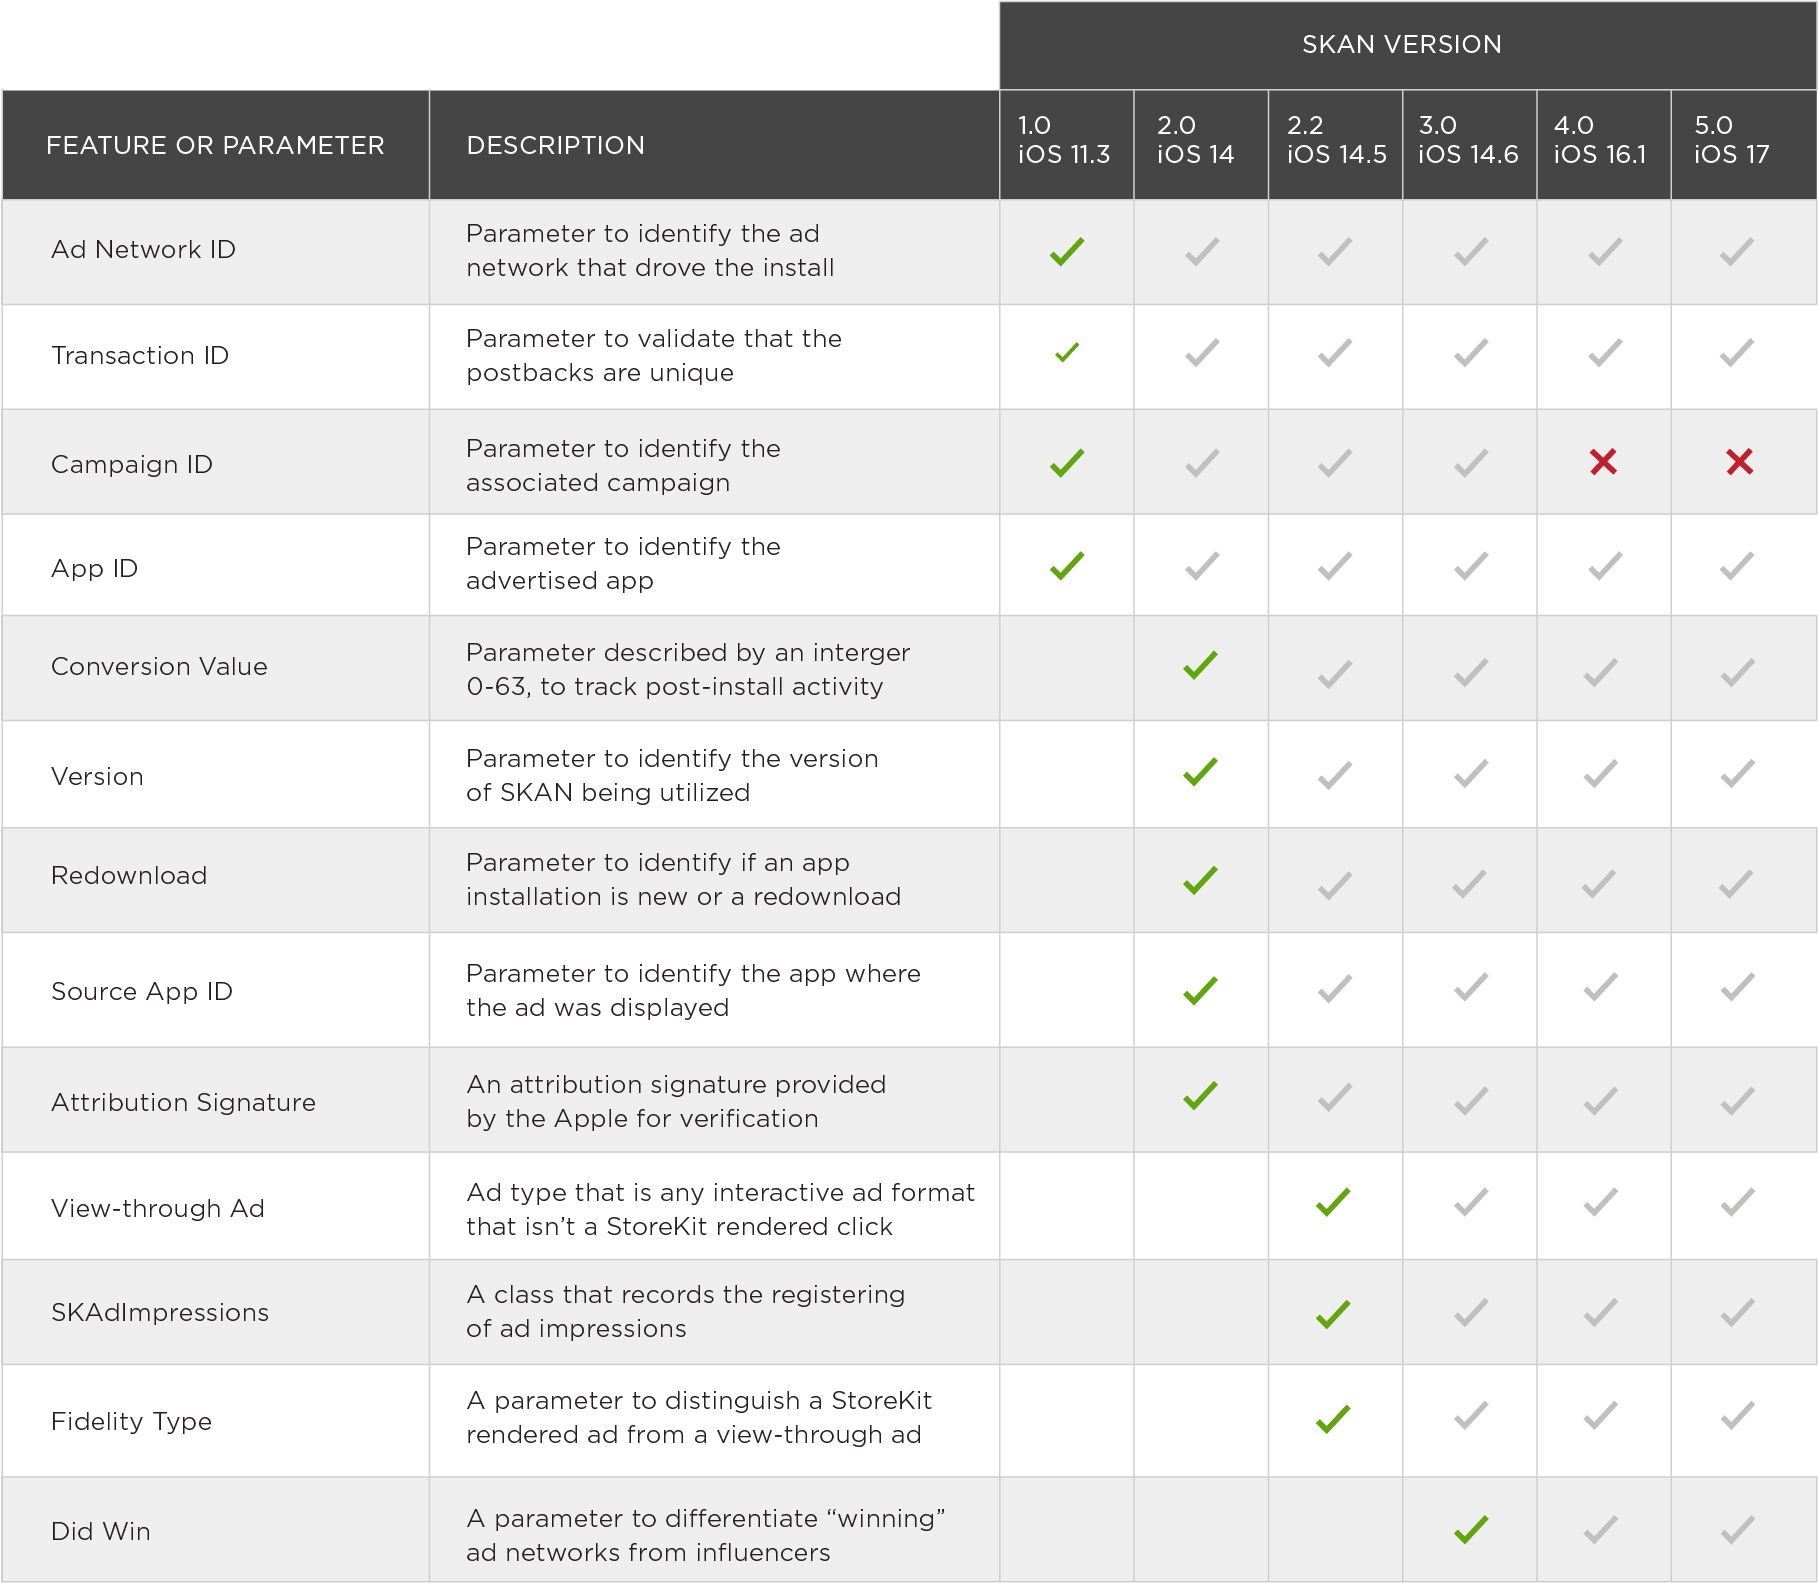Click small green checkmark for Transaction ID 1.0
Screen dimensions: 1818x1583
1067,352
